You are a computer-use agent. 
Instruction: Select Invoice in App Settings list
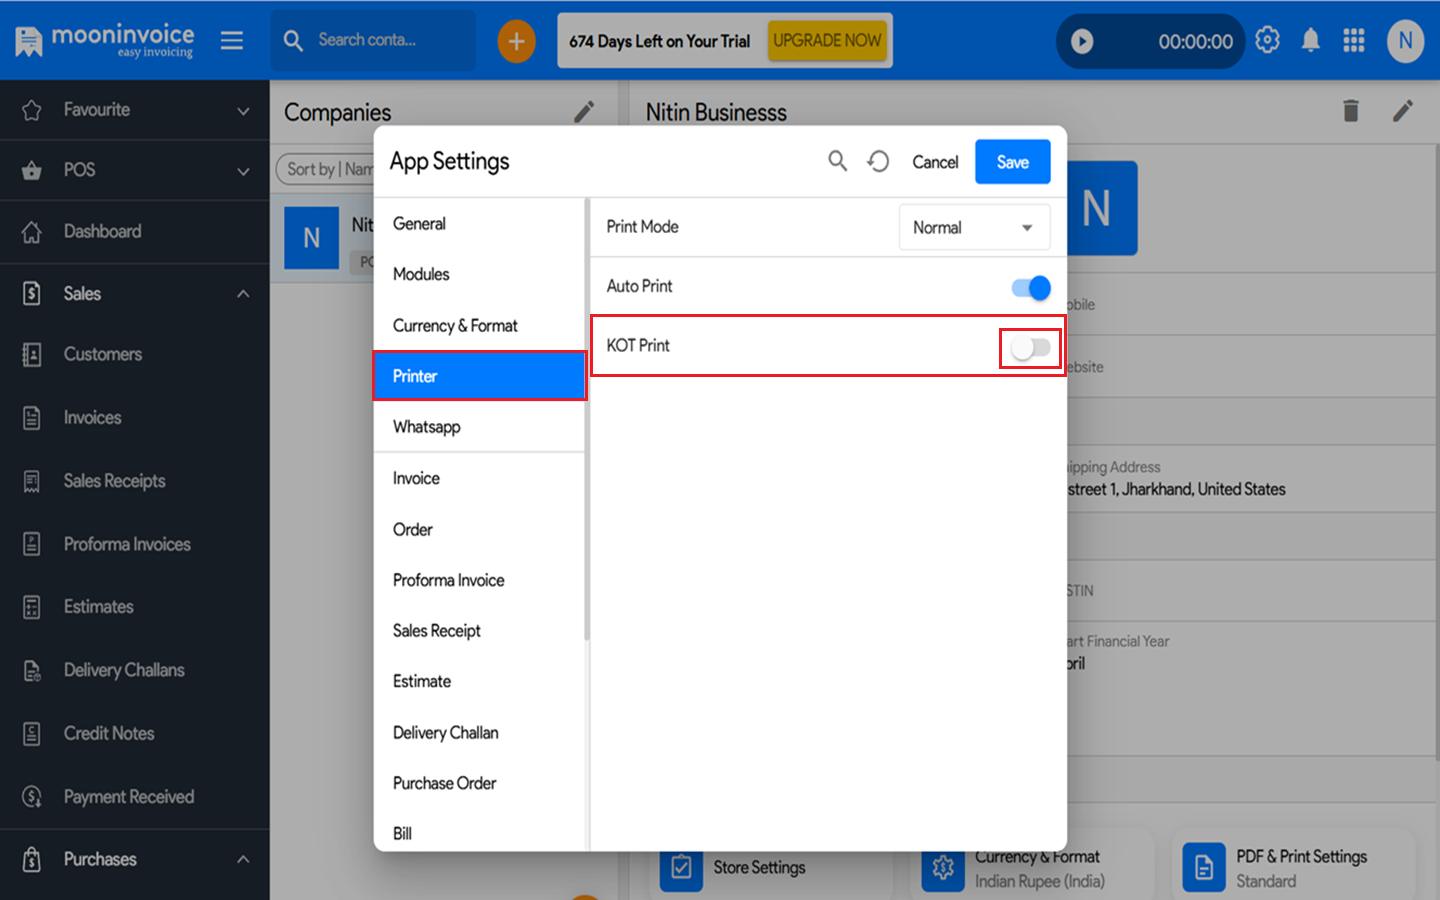coord(479,478)
